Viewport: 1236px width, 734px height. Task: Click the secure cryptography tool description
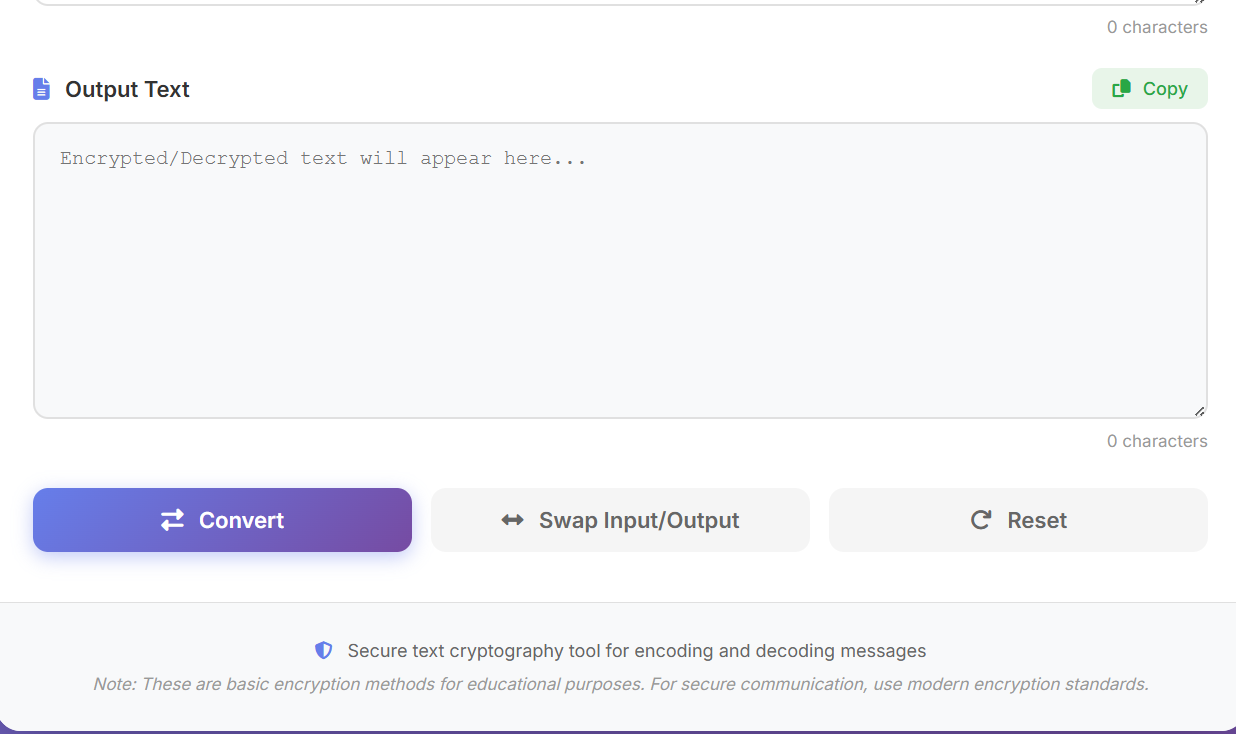[636, 650]
